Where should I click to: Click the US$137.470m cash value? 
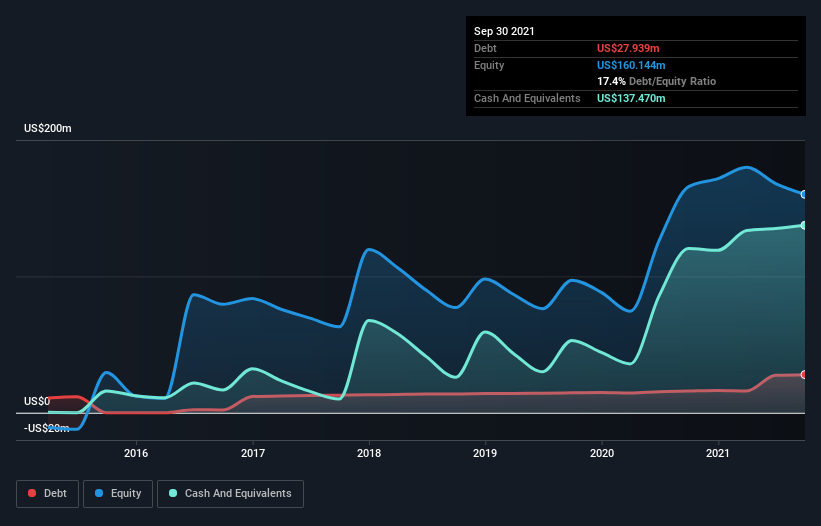[x=631, y=98]
